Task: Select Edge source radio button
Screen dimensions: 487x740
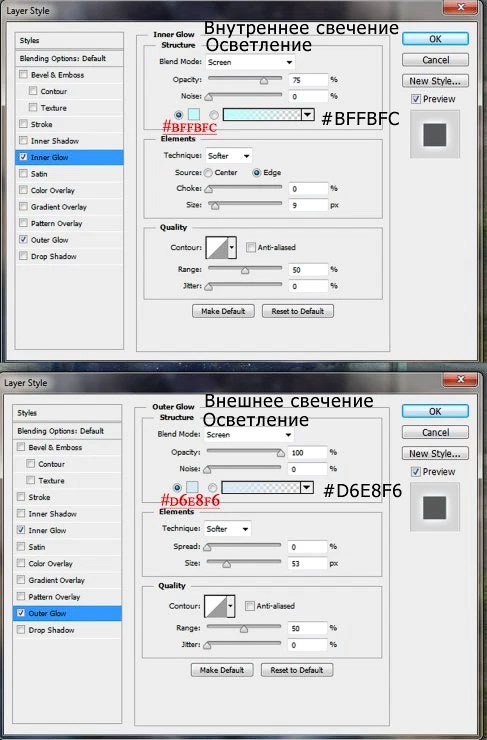Action: point(257,173)
